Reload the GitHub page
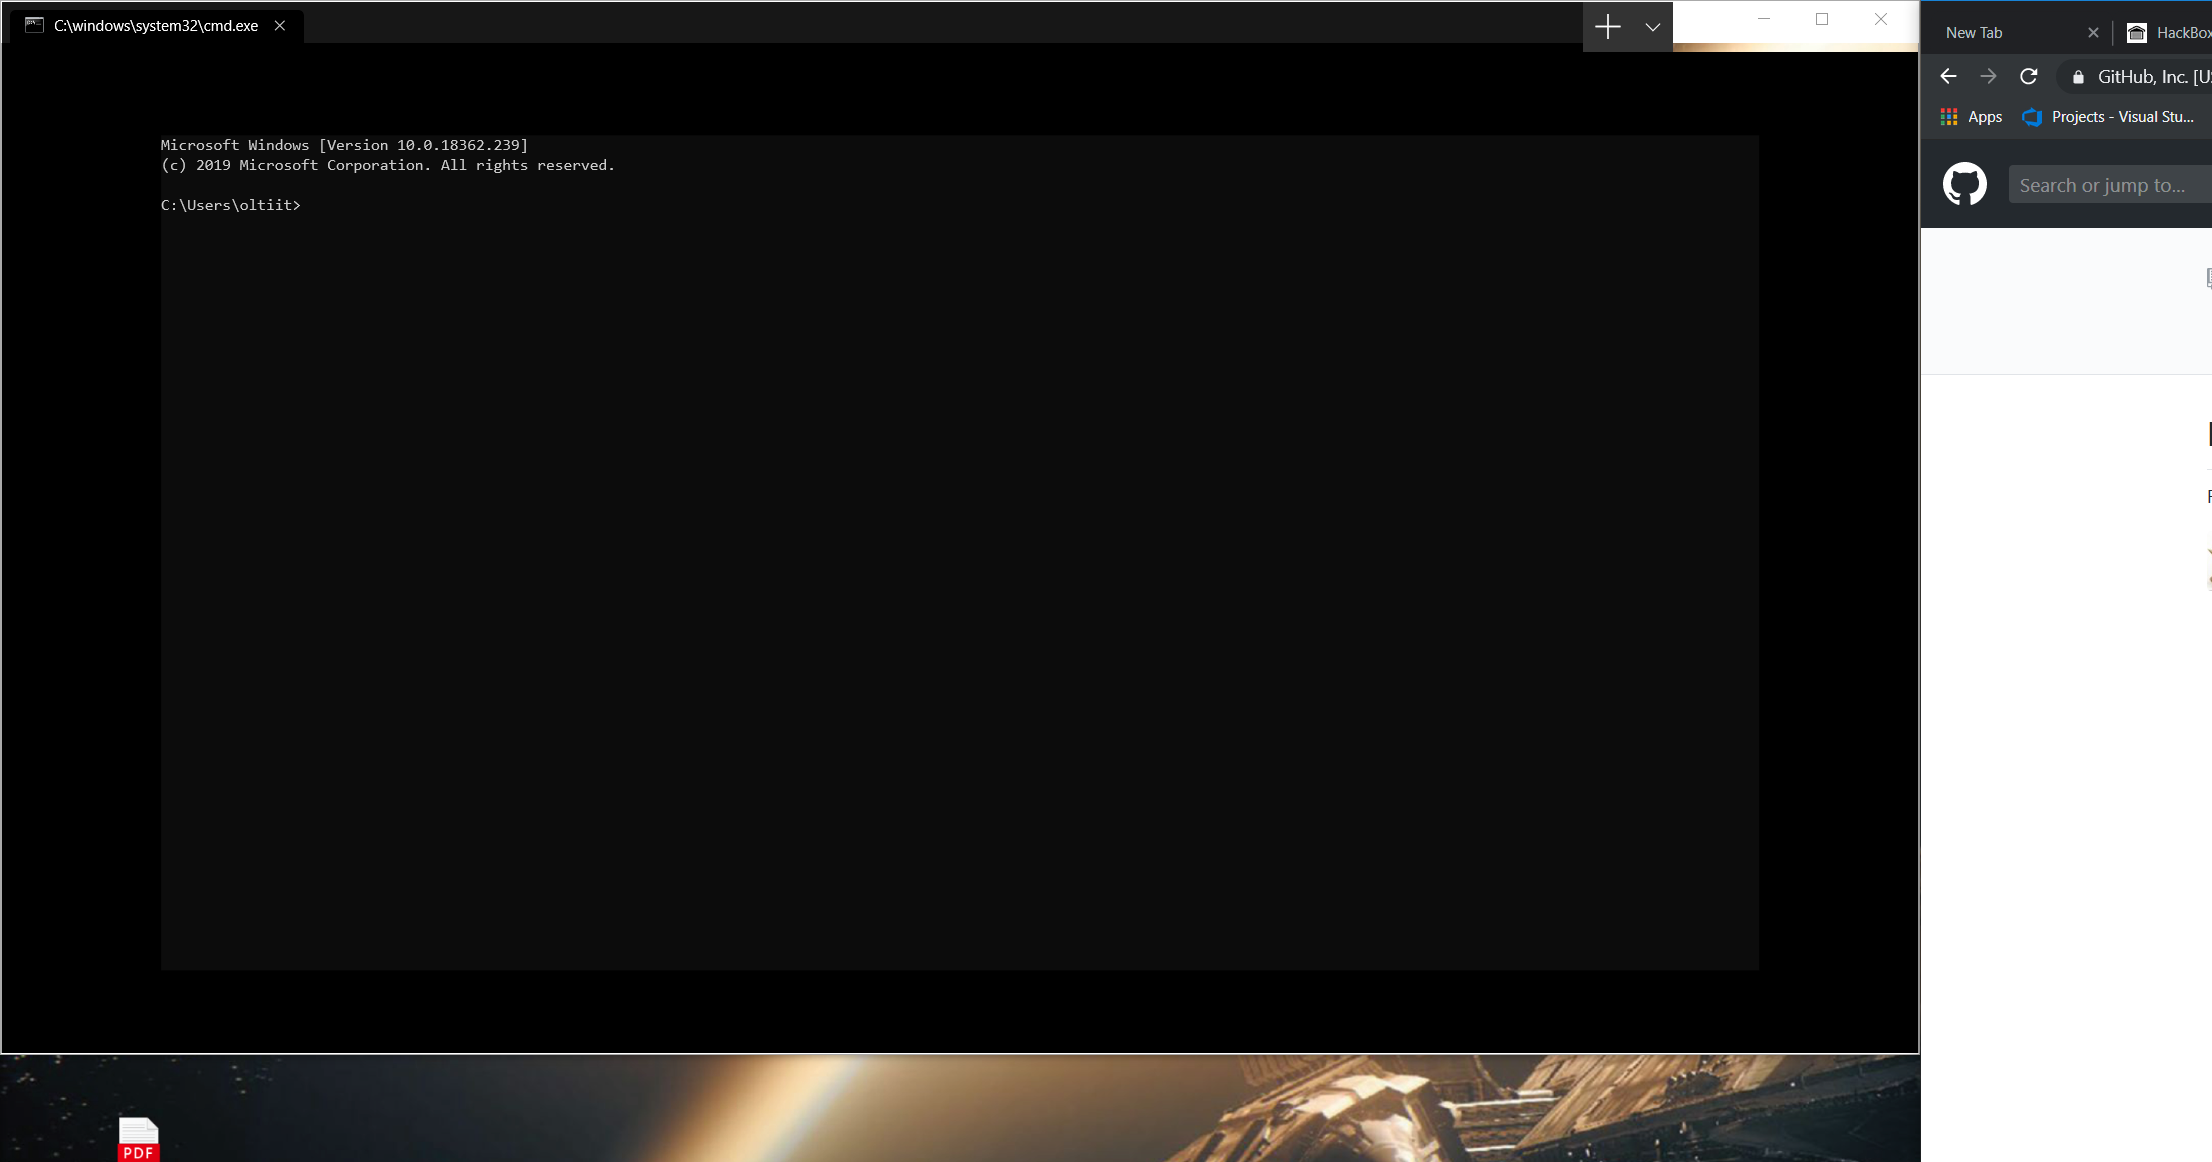 (2029, 77)
